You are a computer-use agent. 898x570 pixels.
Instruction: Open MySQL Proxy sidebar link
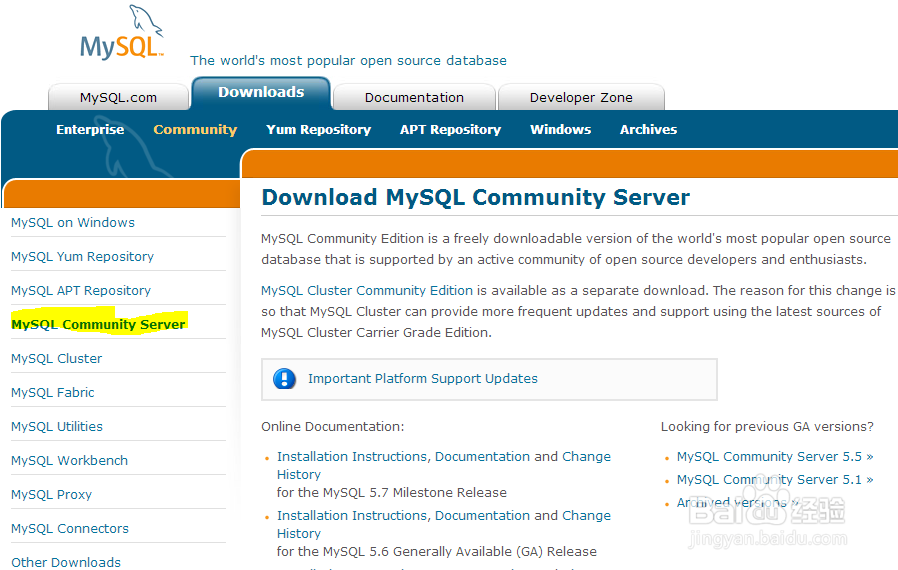[x=52, y=494]
